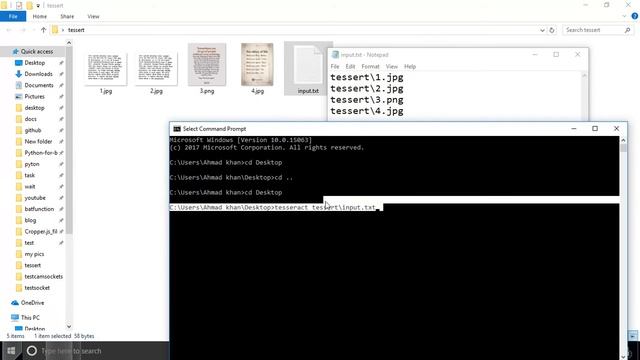Open the Cropper.js_fil folder in sidebar
The height and width of the screenshot is (360, 640).
click(x=40, y=231)
